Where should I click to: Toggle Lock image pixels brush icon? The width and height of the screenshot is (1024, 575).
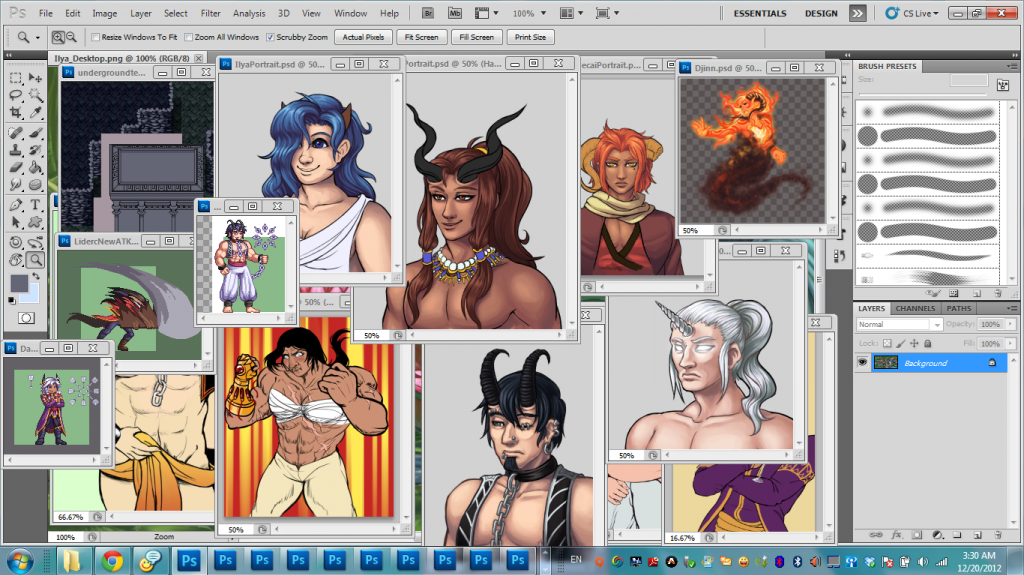coord(901,343)
